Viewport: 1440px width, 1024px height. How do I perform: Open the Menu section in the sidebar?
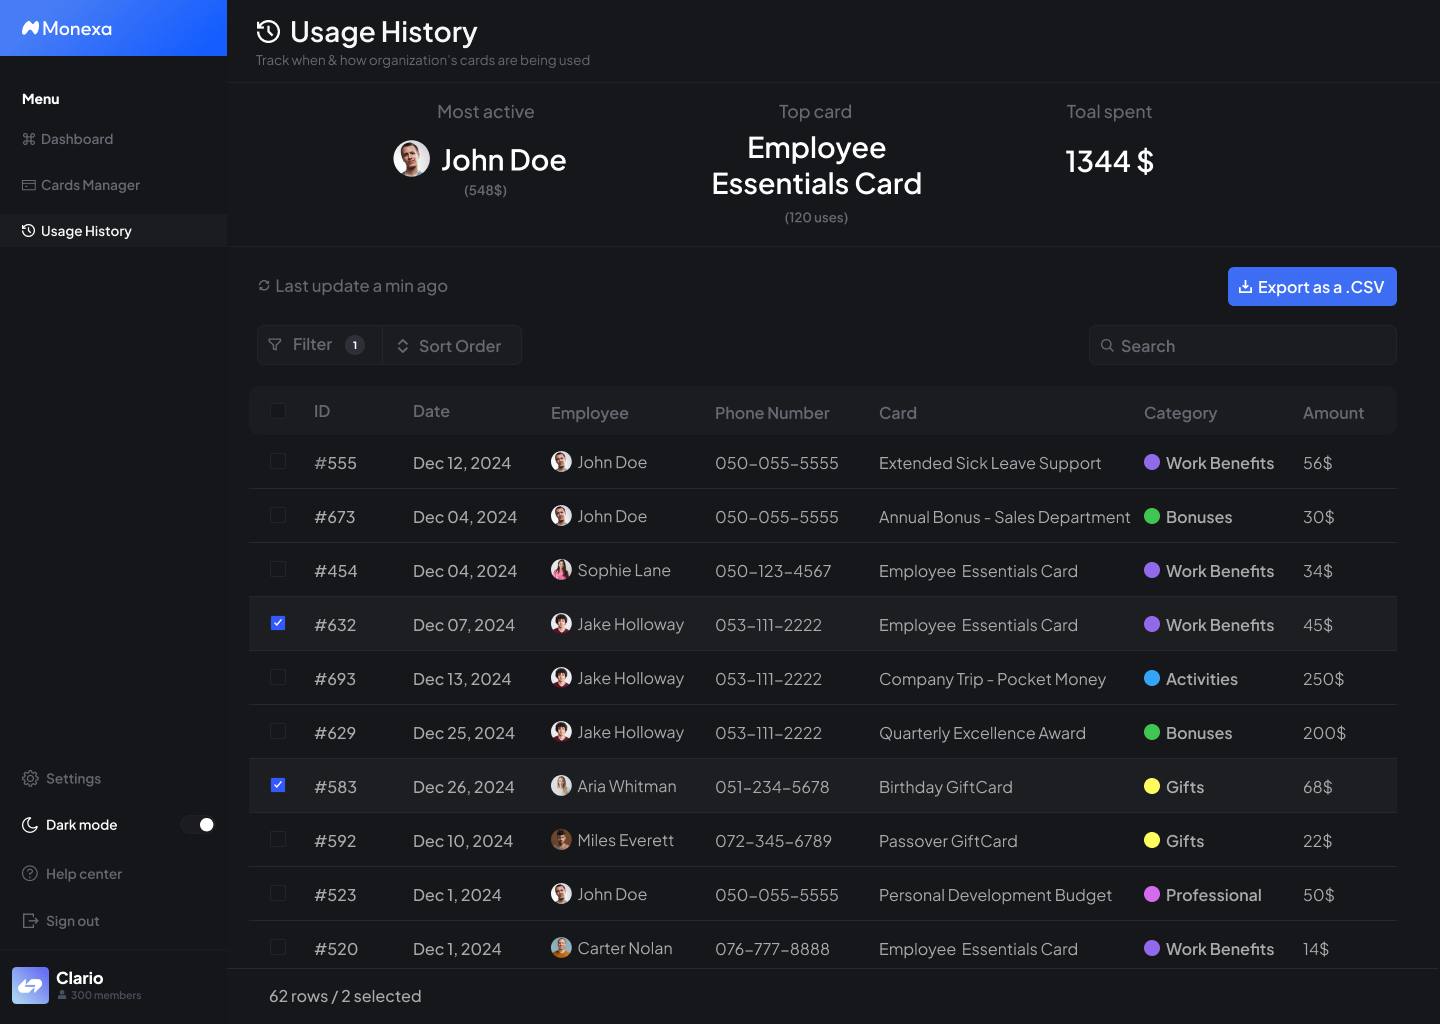coord(40,98)
